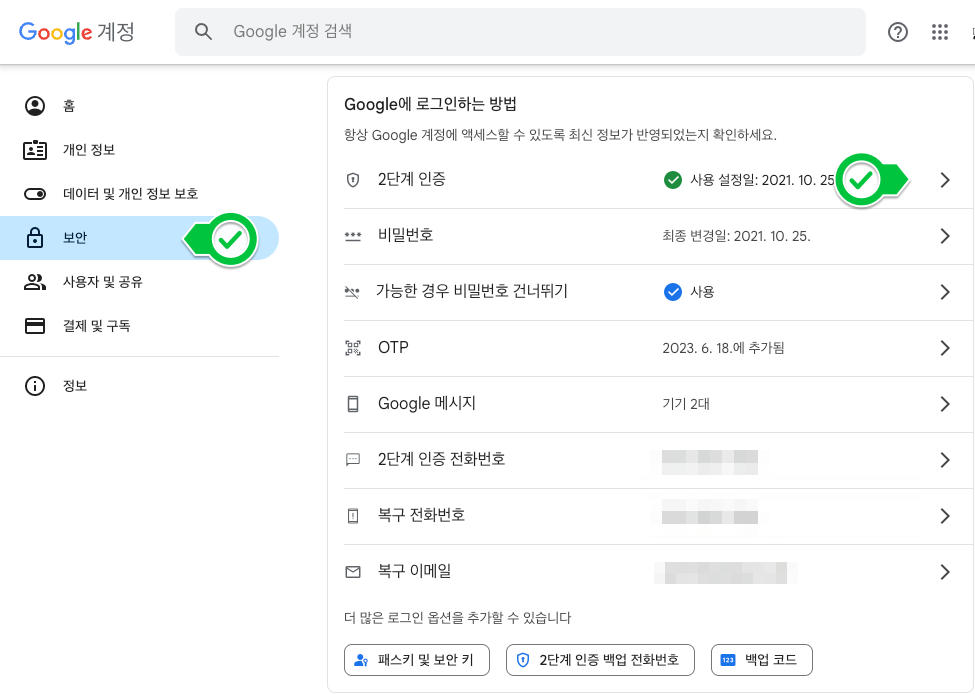Open the Google apps grid icon
The image size is (975, 694).
tap(940, 32)
